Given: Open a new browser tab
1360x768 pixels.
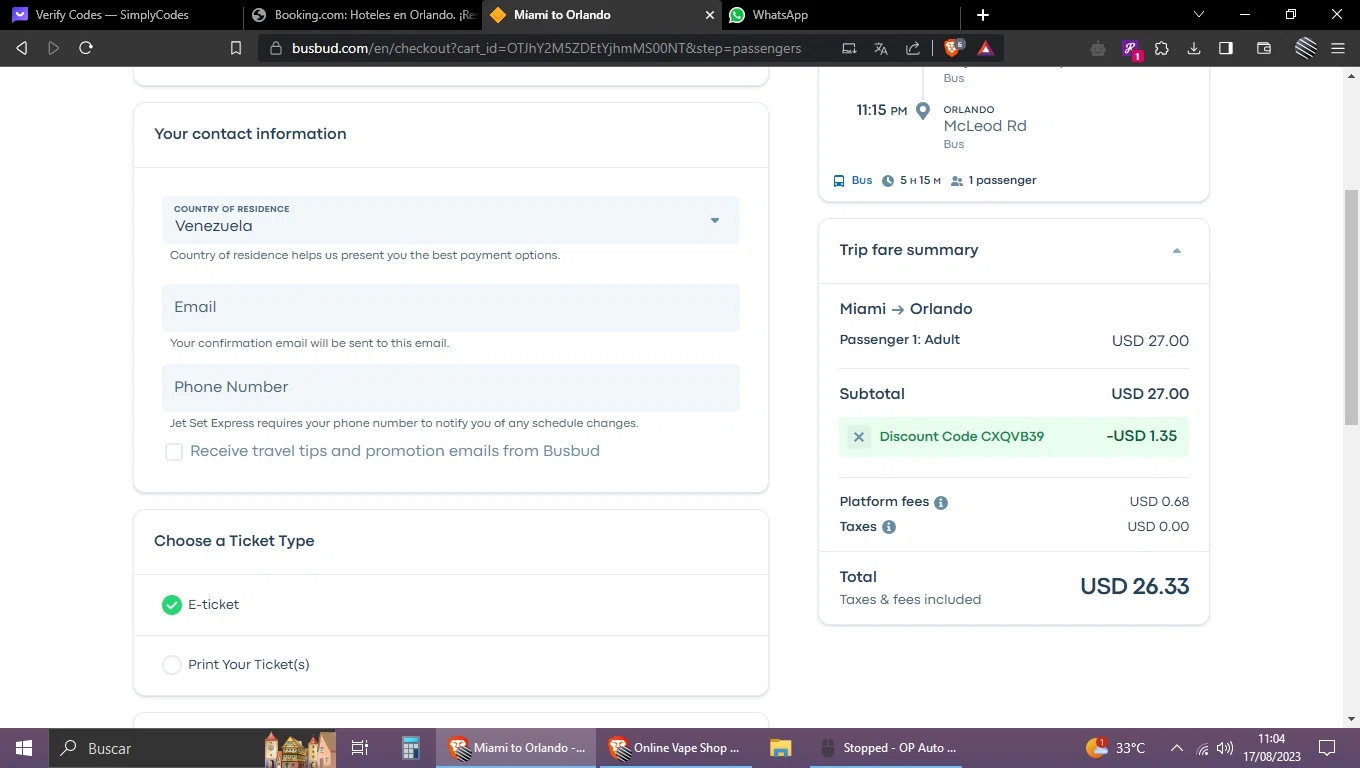Looking at the screenshot, I should pyautogui.click(x=983, y=15).
